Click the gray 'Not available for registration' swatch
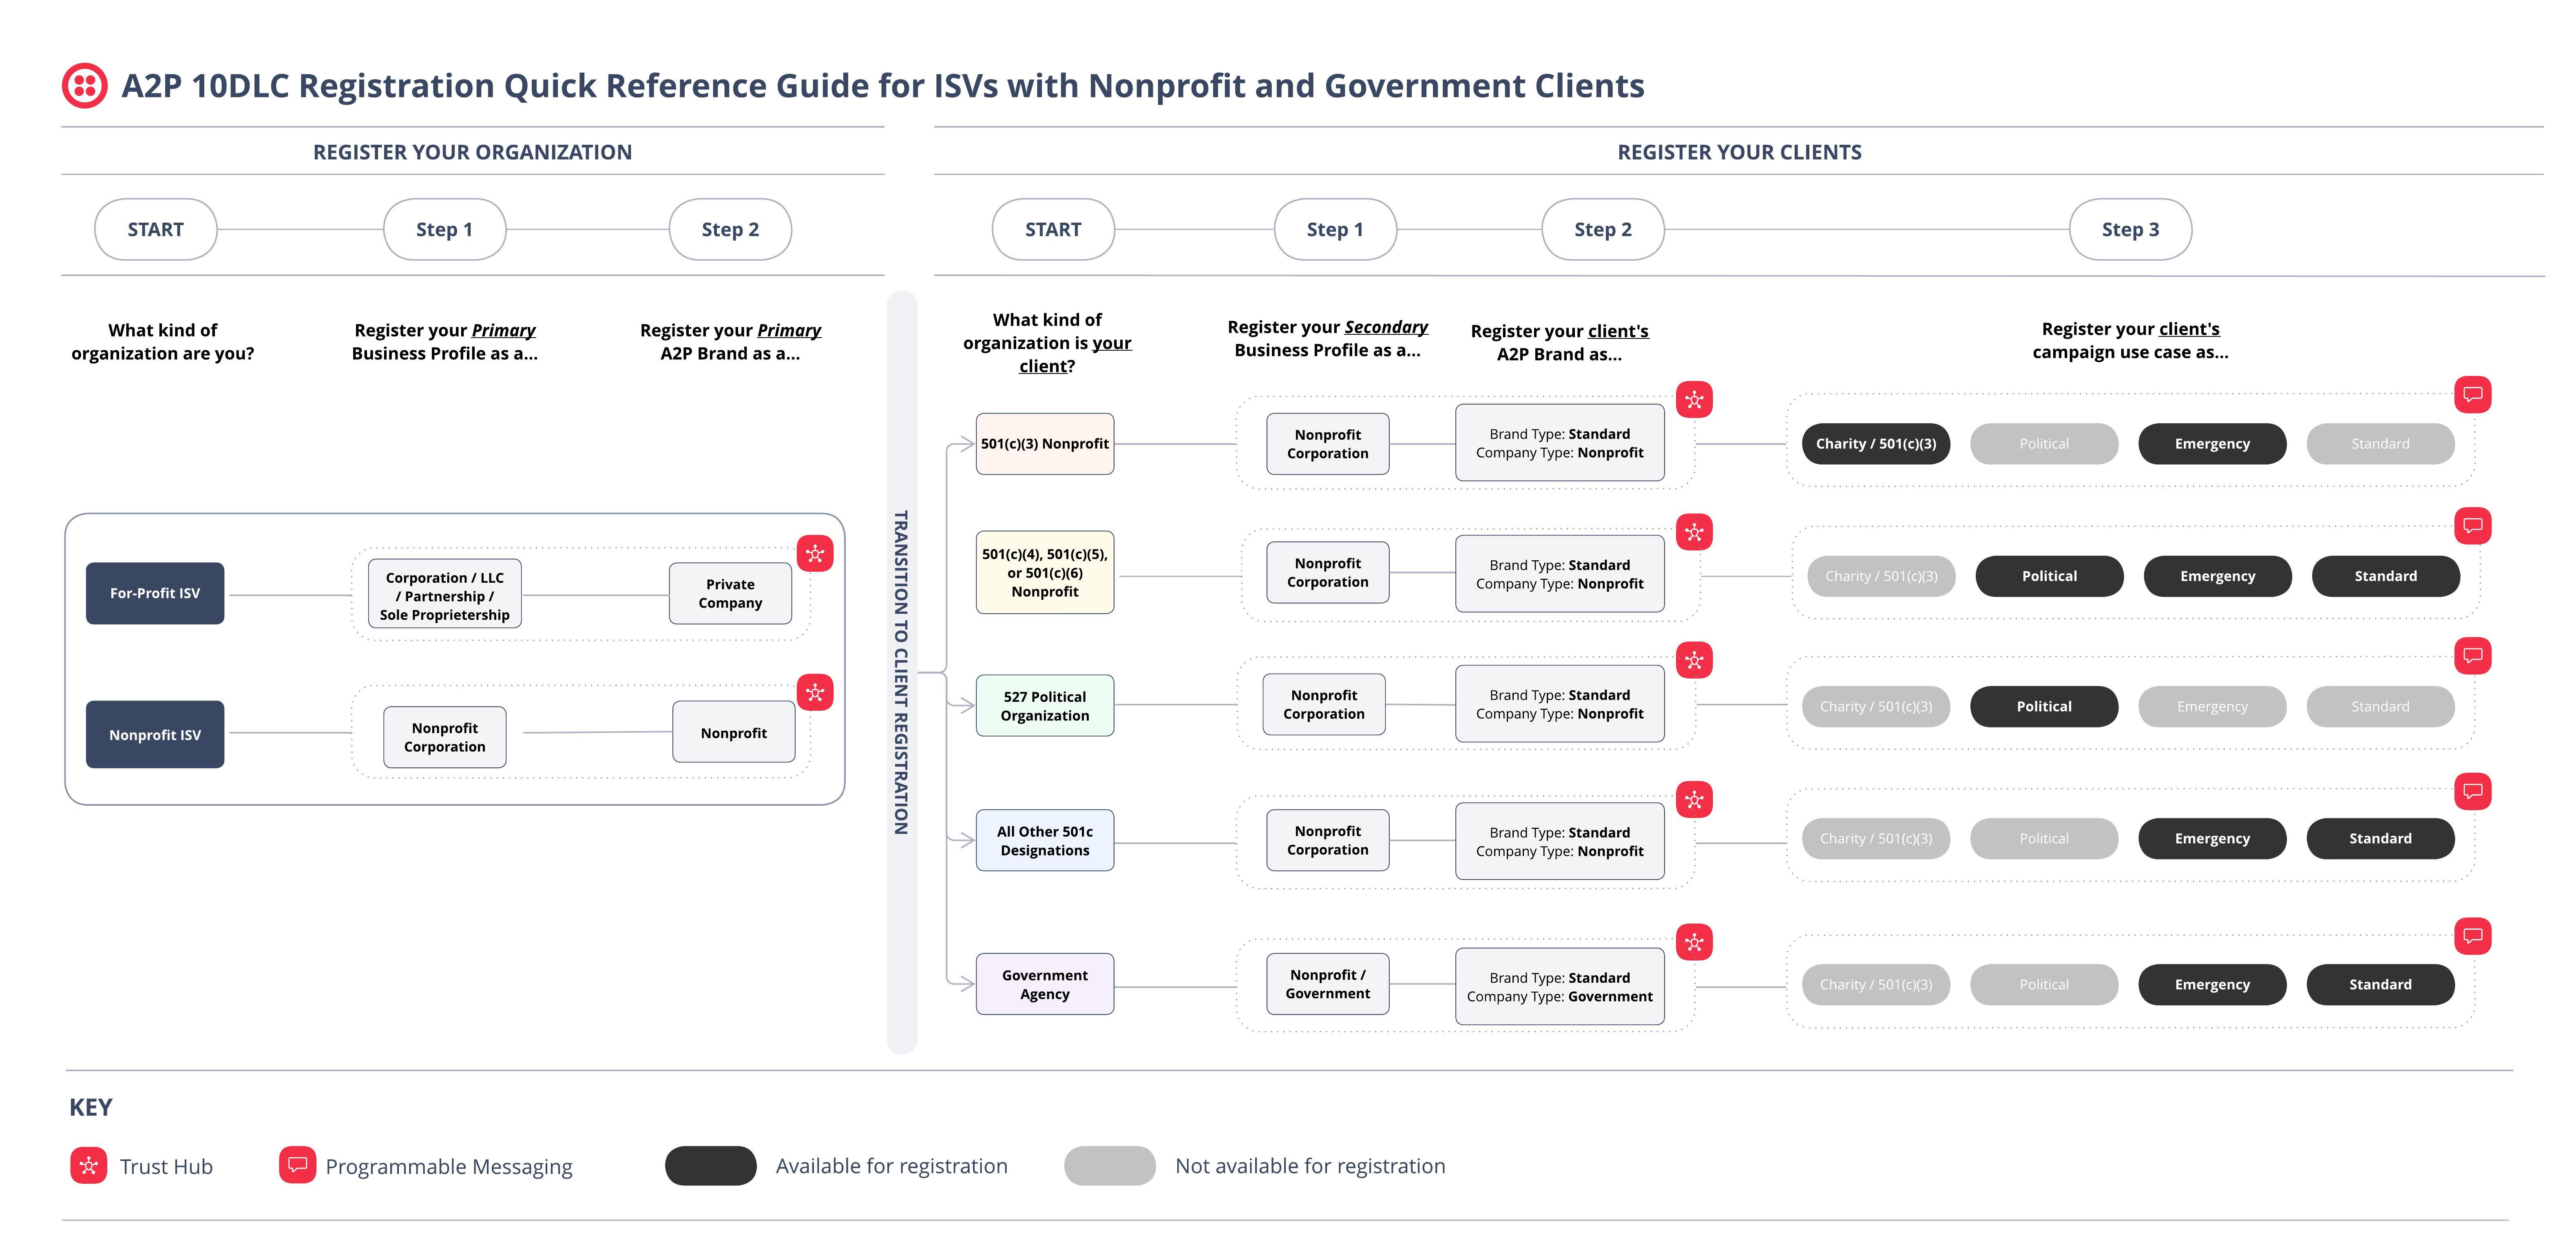2576x1251 pixels. 1110,1166
